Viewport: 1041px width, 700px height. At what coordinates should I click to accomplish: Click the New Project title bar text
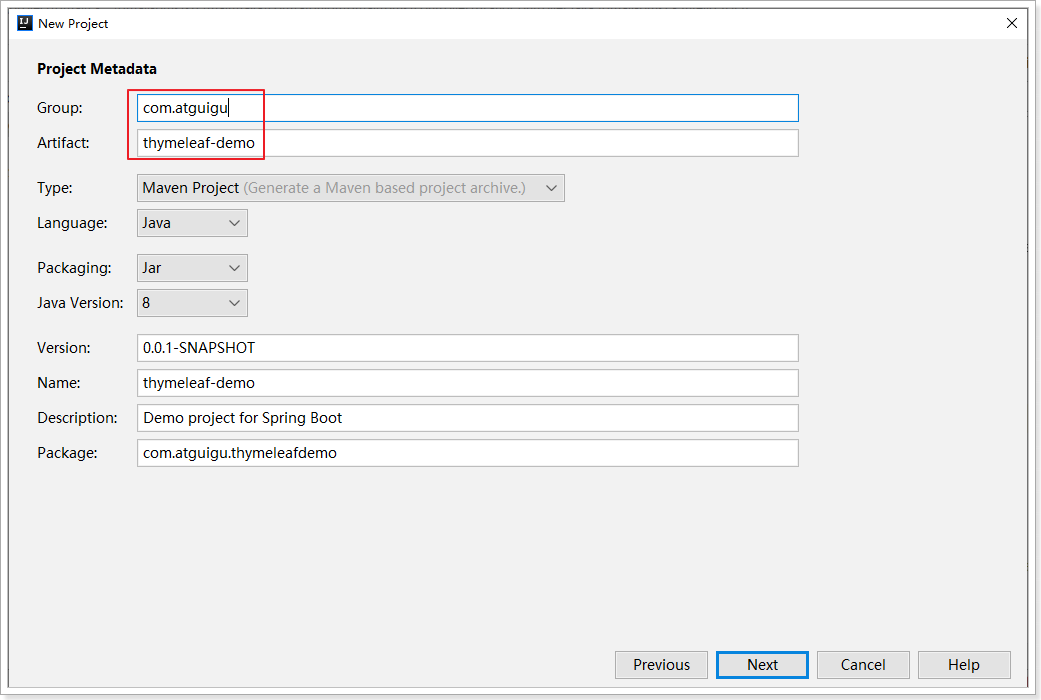73,23
